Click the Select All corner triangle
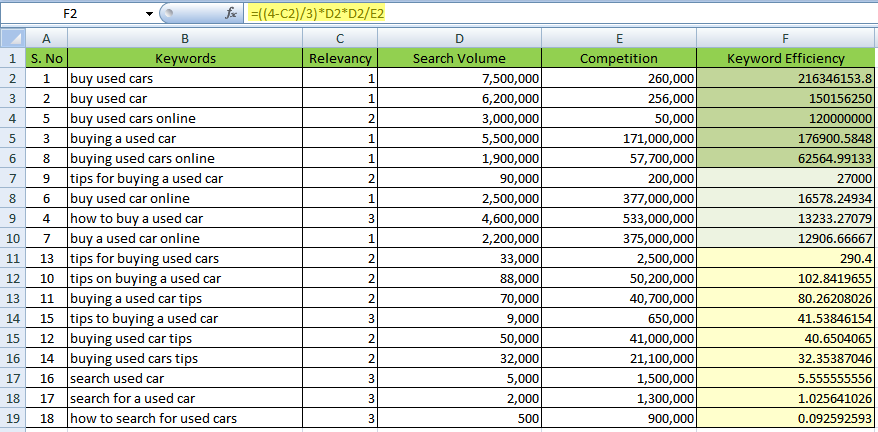The image size is (878, 432). [x=12, y=38]
